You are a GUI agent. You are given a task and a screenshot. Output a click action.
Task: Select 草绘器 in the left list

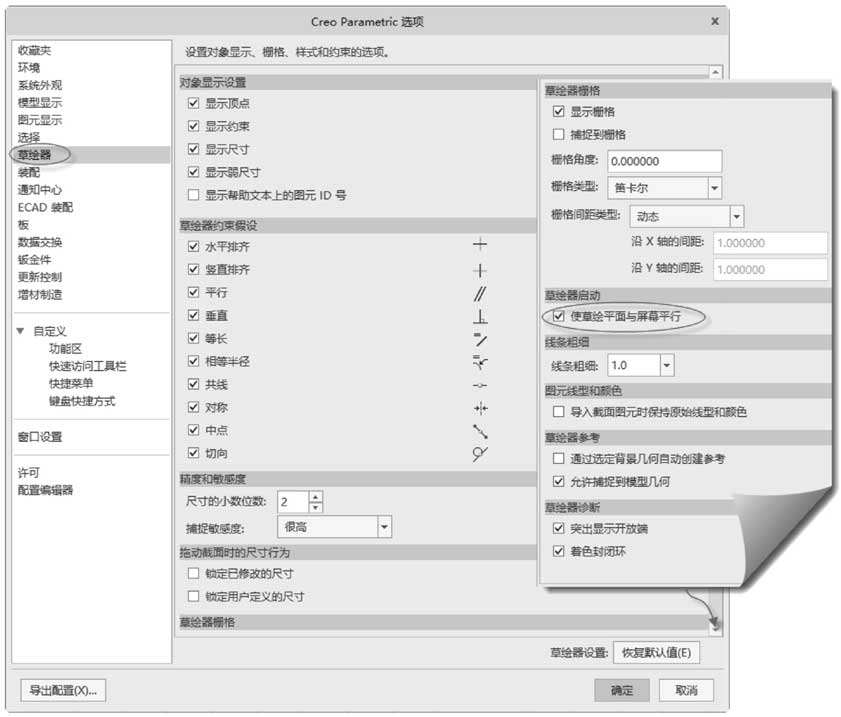pyautogui.click(x=35, y=155)
